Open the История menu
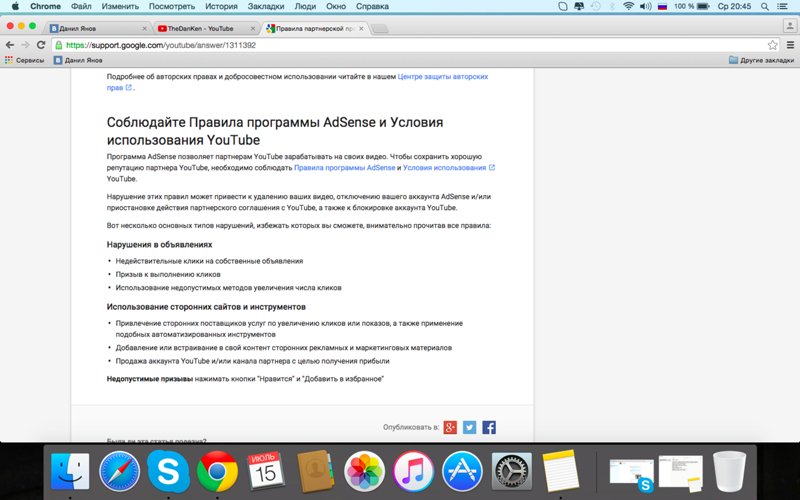Viewport: 800px width, 500px height. 221,6
